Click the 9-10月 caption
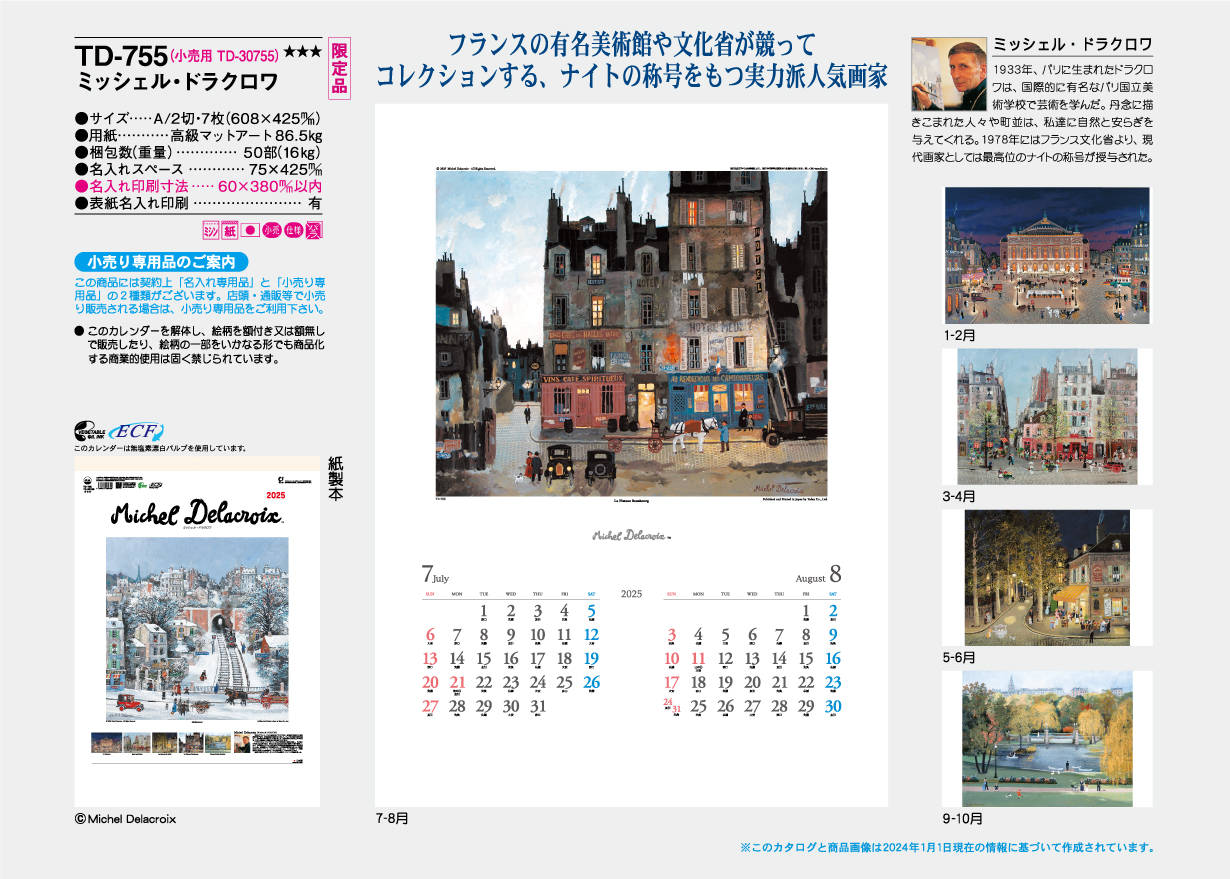The image size is (1230, 879). point(962,818)
